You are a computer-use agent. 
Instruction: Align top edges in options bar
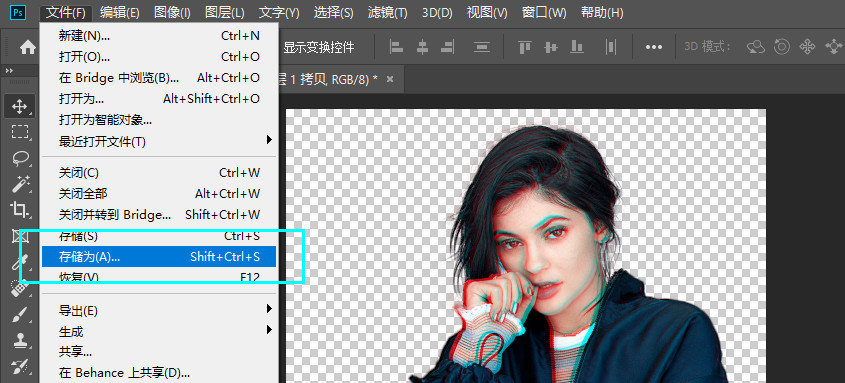(x=525, y=47)
